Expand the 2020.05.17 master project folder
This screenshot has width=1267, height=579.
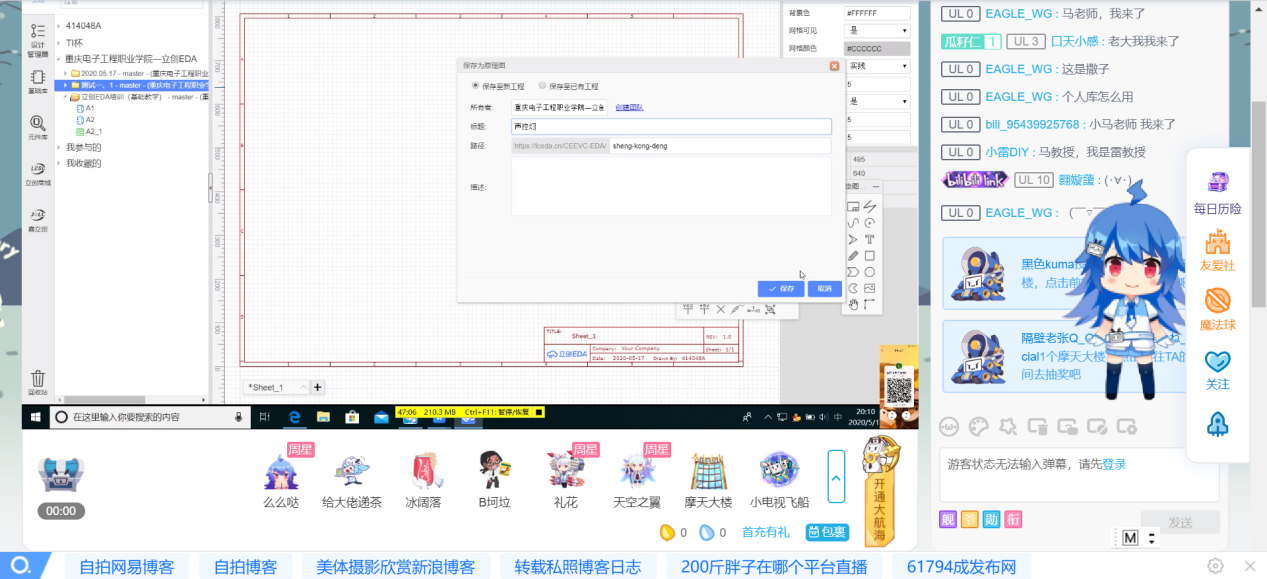coord(66,73)
